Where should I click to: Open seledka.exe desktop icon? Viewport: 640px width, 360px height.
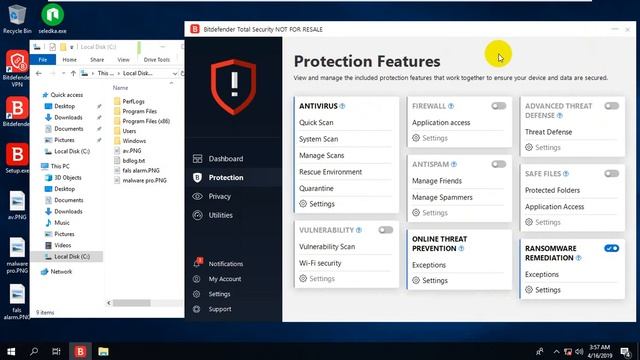[x=53, y=19]
